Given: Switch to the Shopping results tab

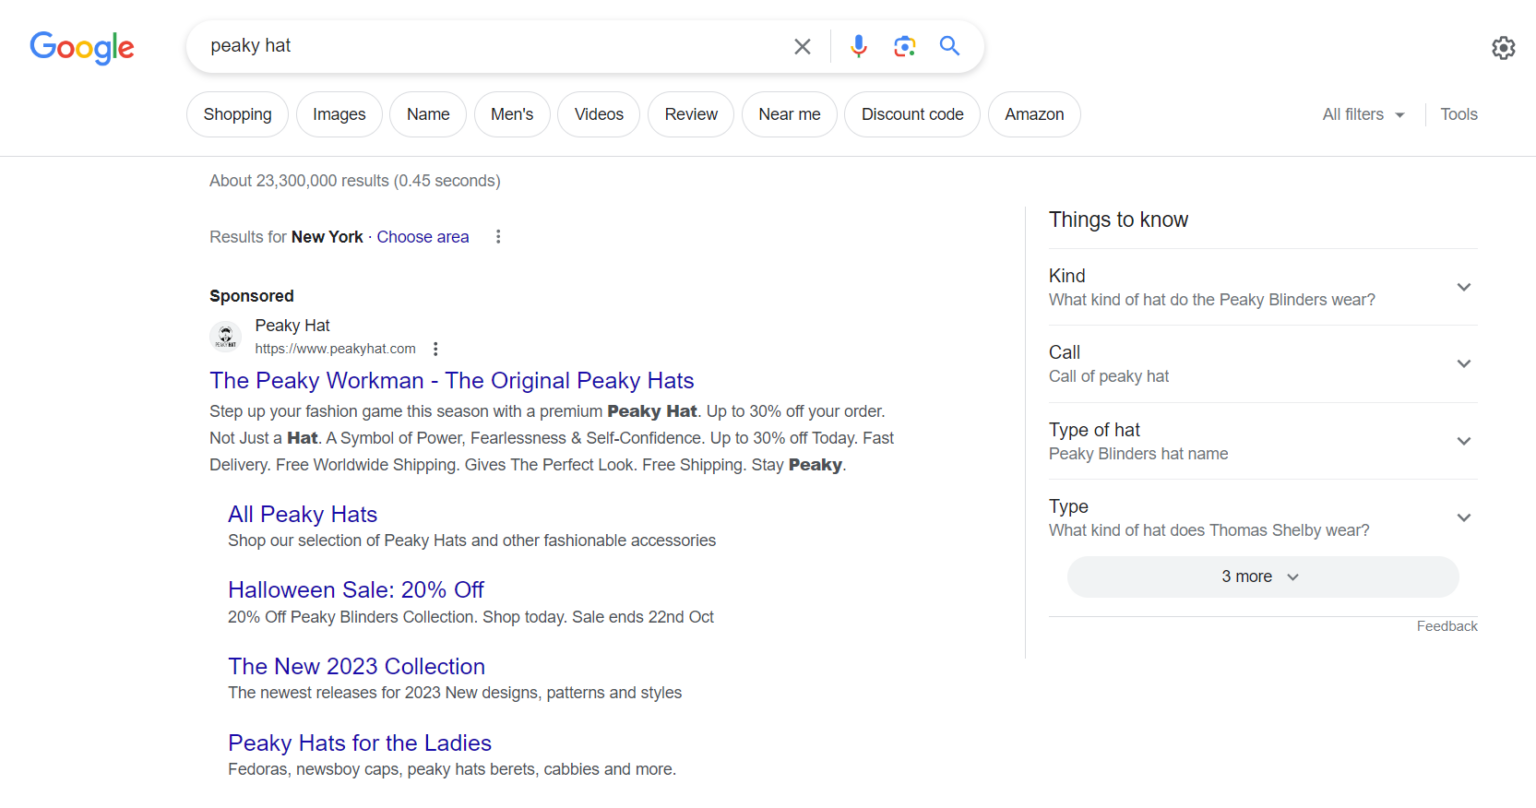Looking at the screenshot, I should pyautogui.click(x=237, y=114).
